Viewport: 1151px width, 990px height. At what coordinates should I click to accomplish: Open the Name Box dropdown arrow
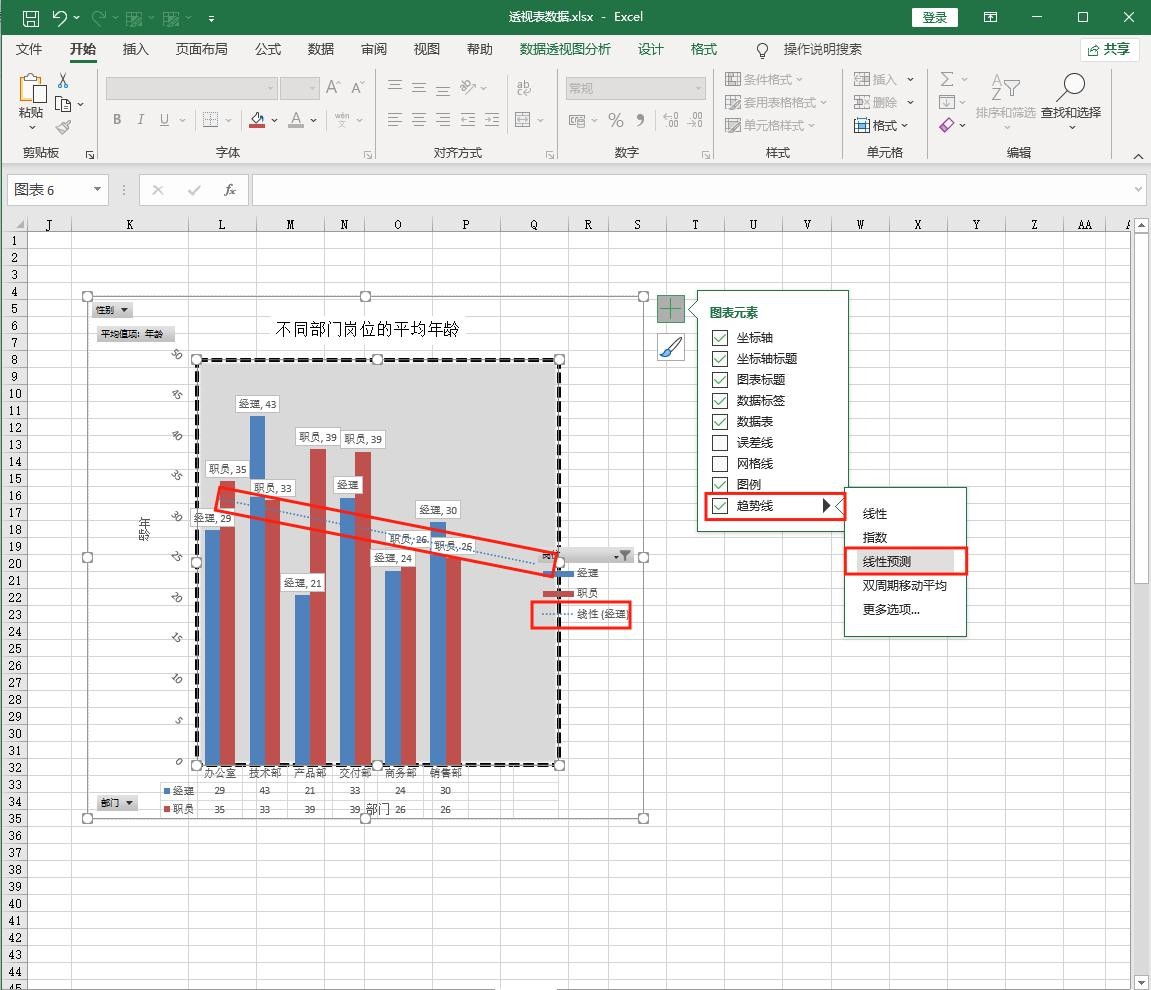tap(97, 190)
